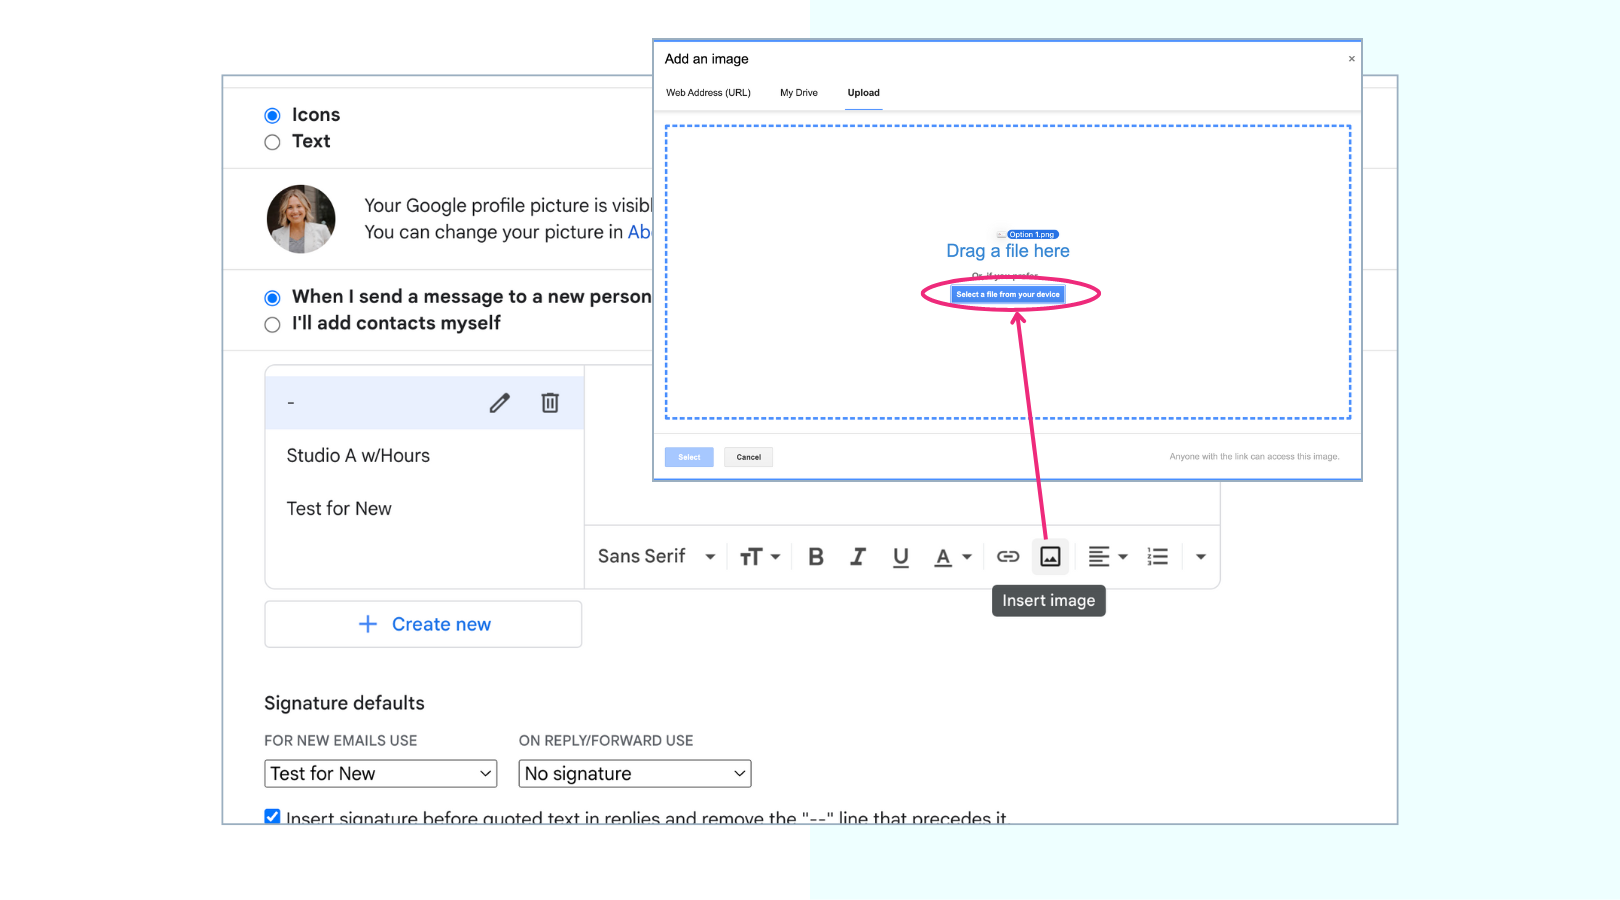Switch to the My Drive tab
This screenshot has height=900, width=1620.
[798, 92]
